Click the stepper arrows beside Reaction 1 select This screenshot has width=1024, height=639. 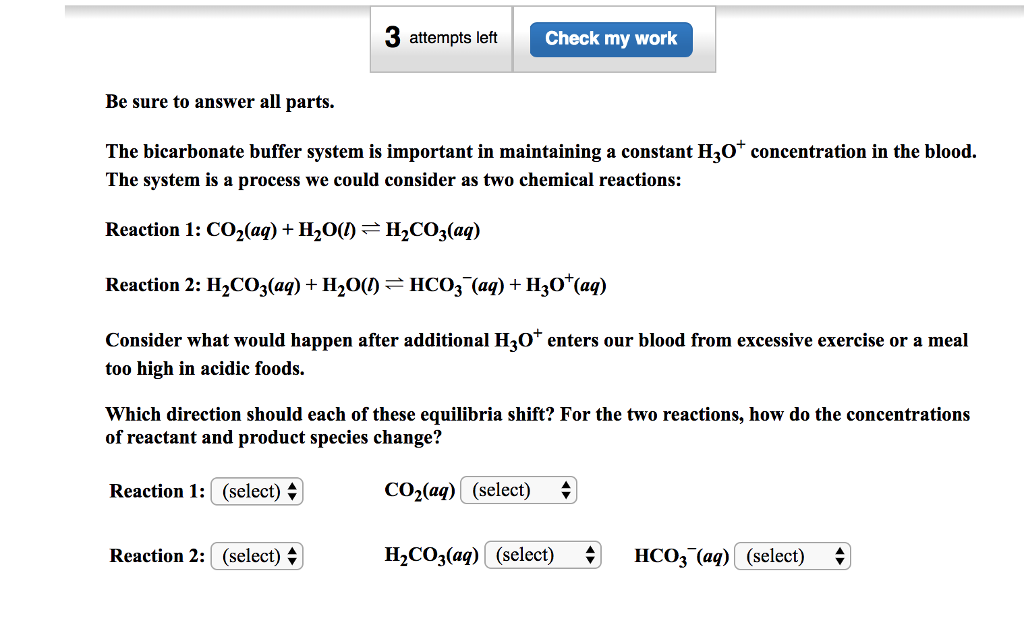pyautogui.click(x=292, y=491)
